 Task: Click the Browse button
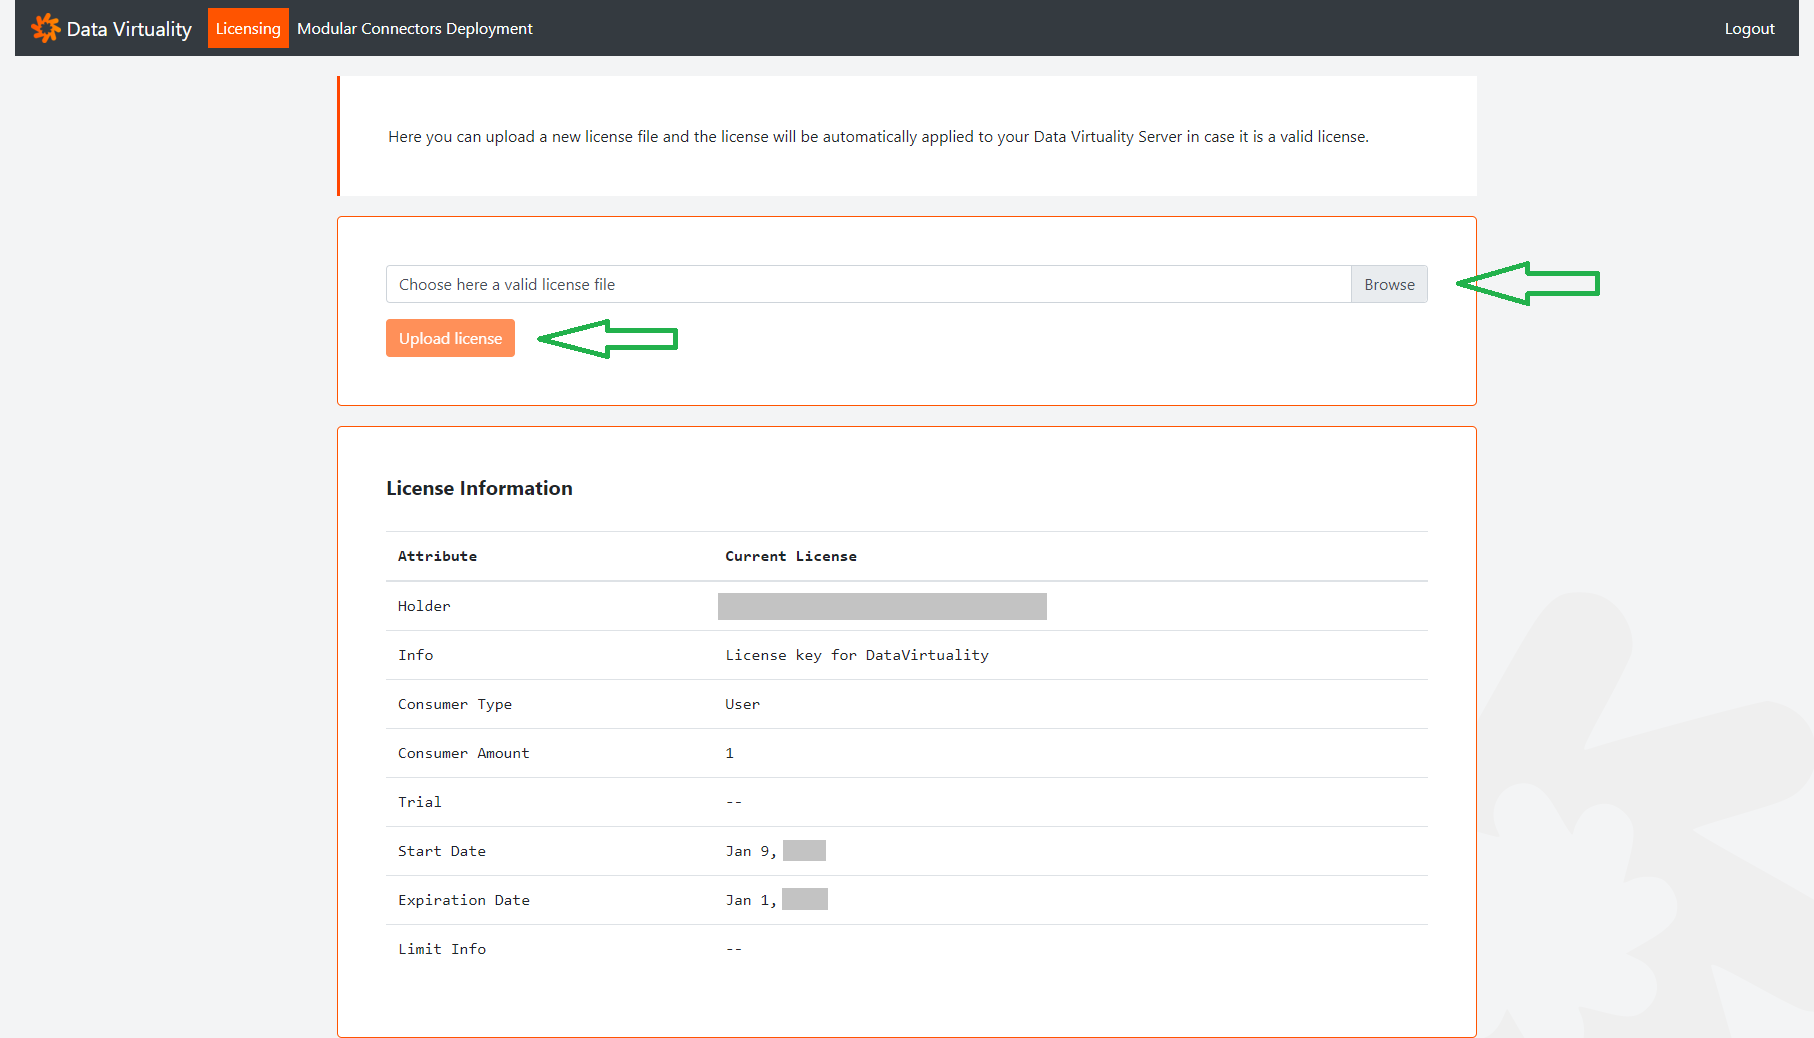click(x=1389, y=284)
